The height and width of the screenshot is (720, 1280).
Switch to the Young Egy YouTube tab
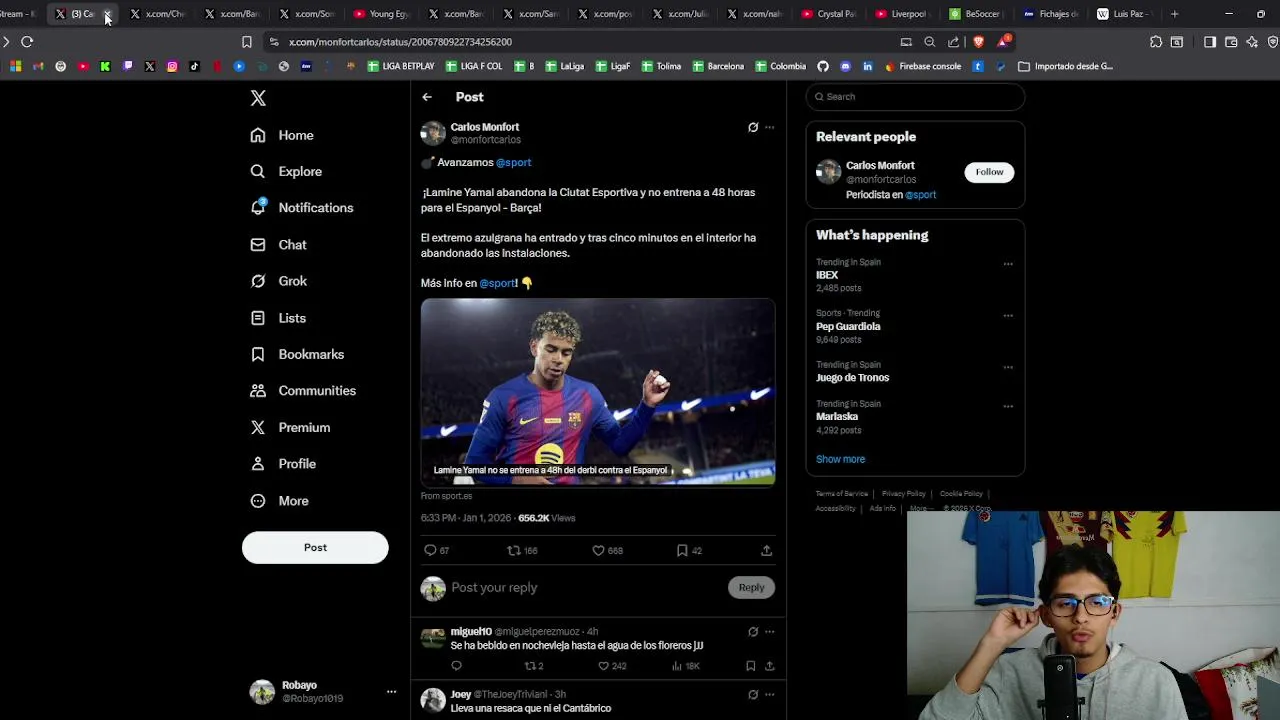click(383, 14)
